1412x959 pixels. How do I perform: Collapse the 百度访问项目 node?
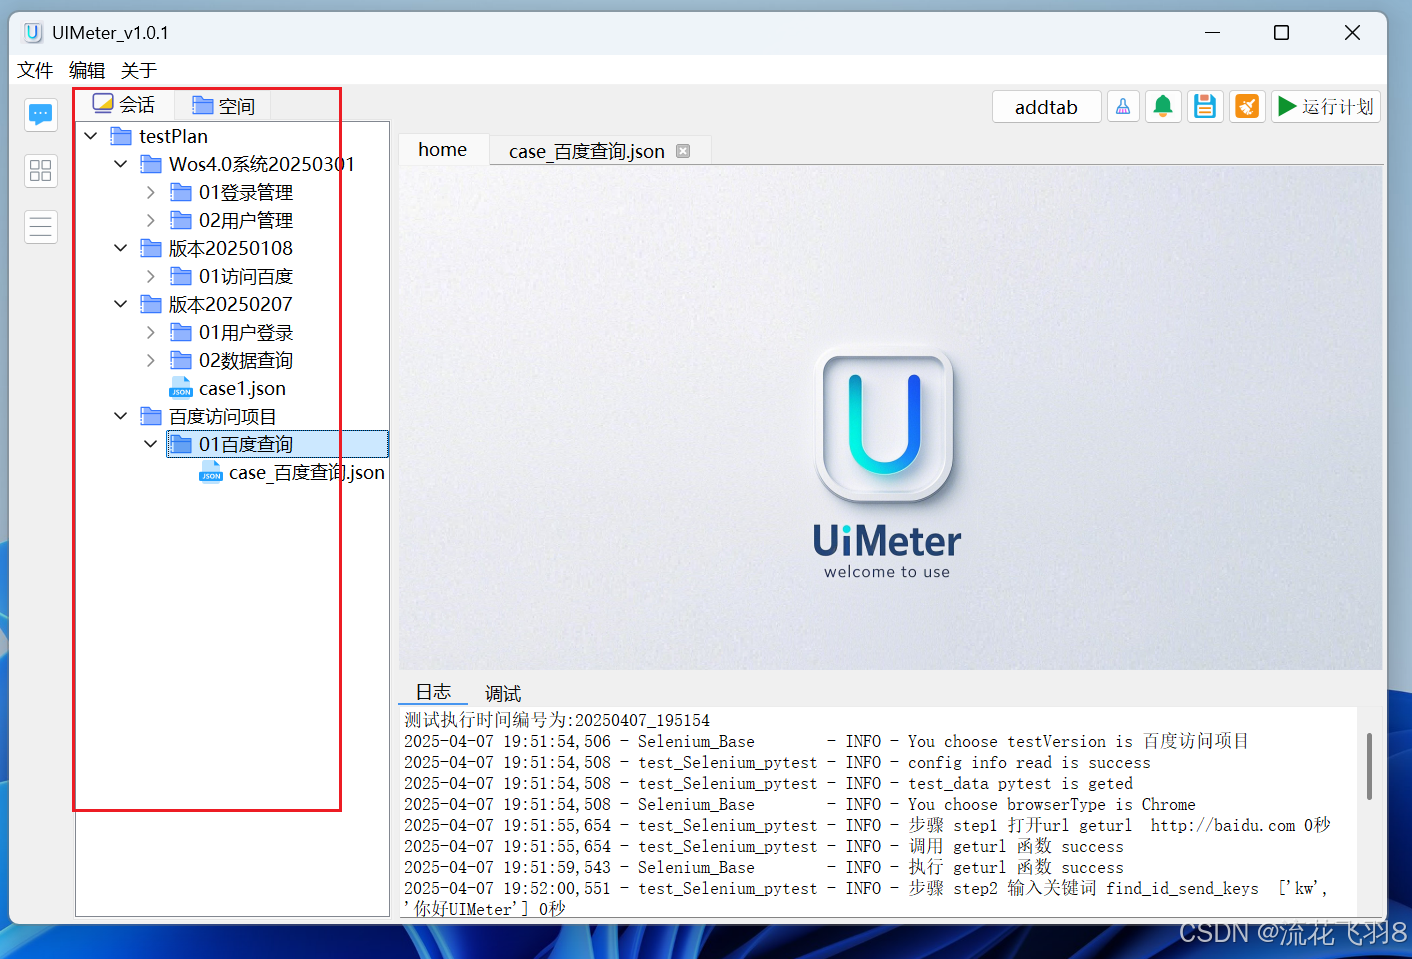point(121,416)
